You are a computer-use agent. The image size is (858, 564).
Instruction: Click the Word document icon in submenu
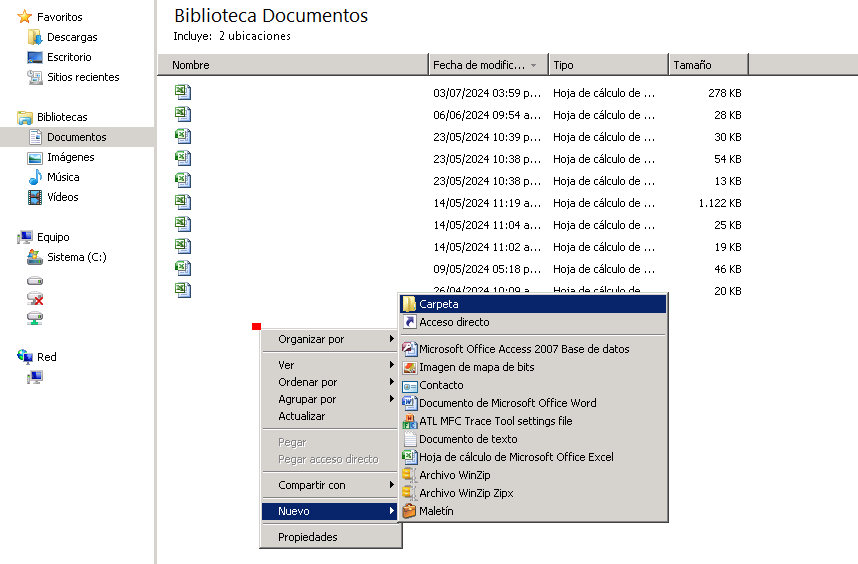pos(409,403)
